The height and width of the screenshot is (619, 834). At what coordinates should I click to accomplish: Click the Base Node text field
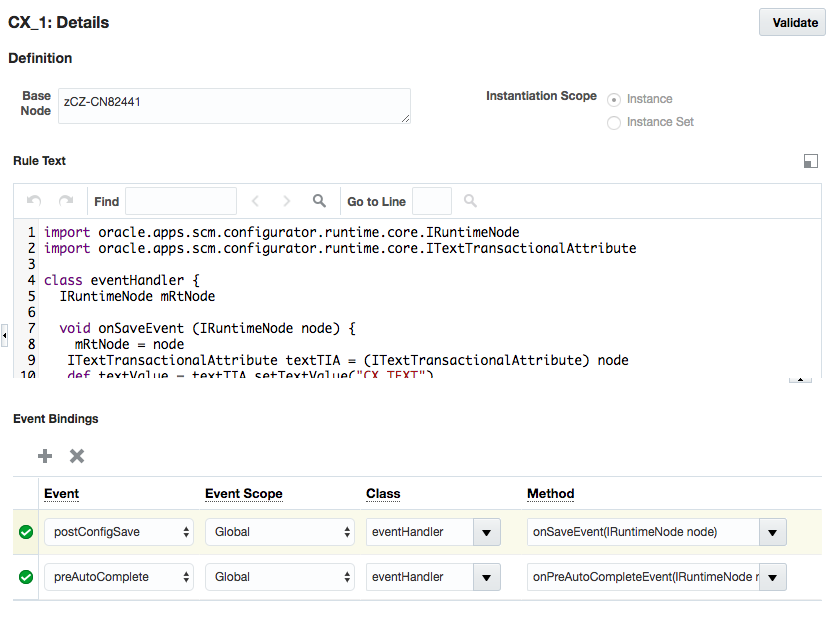[x=234, y=106]
